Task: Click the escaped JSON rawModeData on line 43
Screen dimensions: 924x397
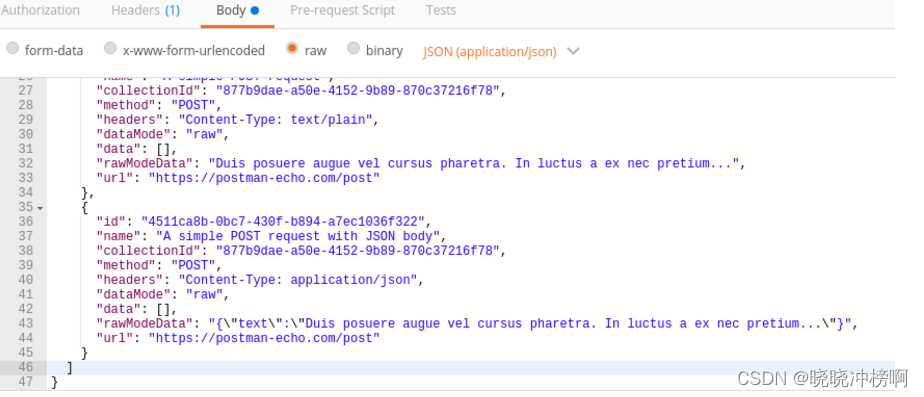Action: (530, 323)
